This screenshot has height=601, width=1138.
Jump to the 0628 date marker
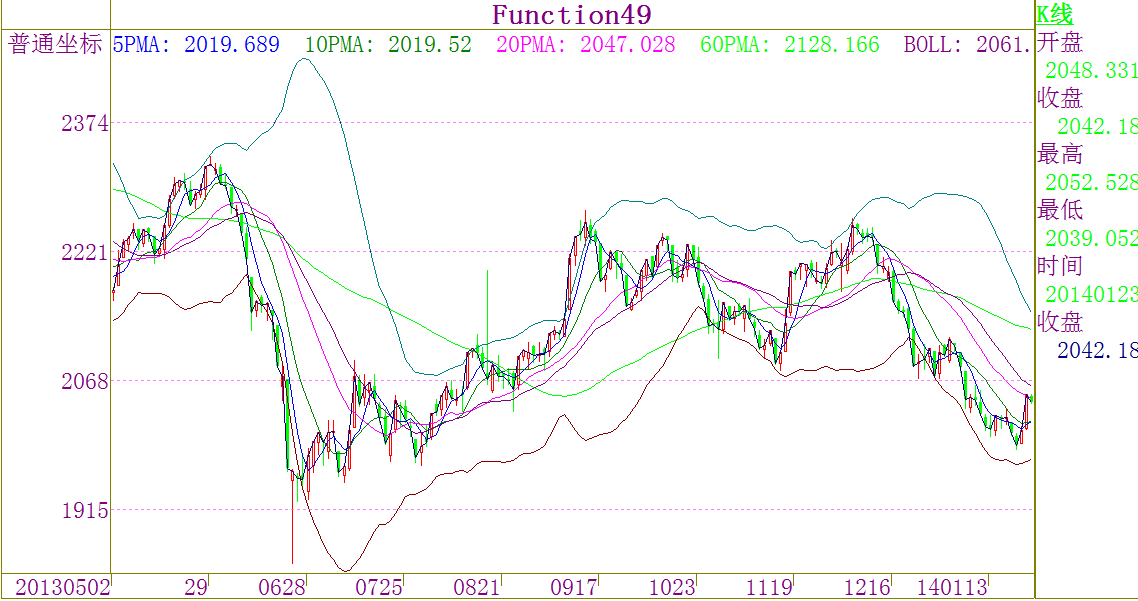click(281, 587)
